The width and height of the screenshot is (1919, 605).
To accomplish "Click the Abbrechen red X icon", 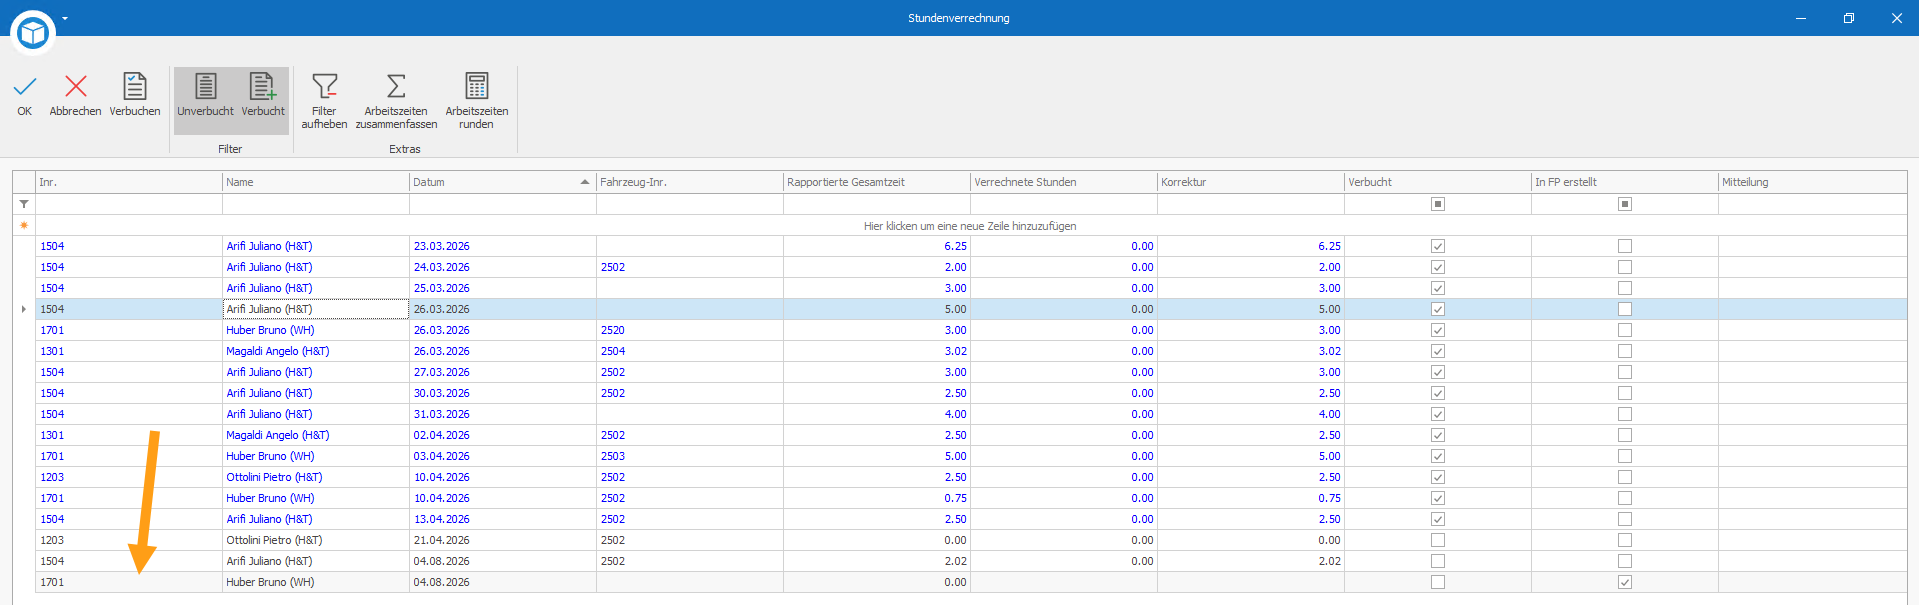I will (x=76, y=87).
